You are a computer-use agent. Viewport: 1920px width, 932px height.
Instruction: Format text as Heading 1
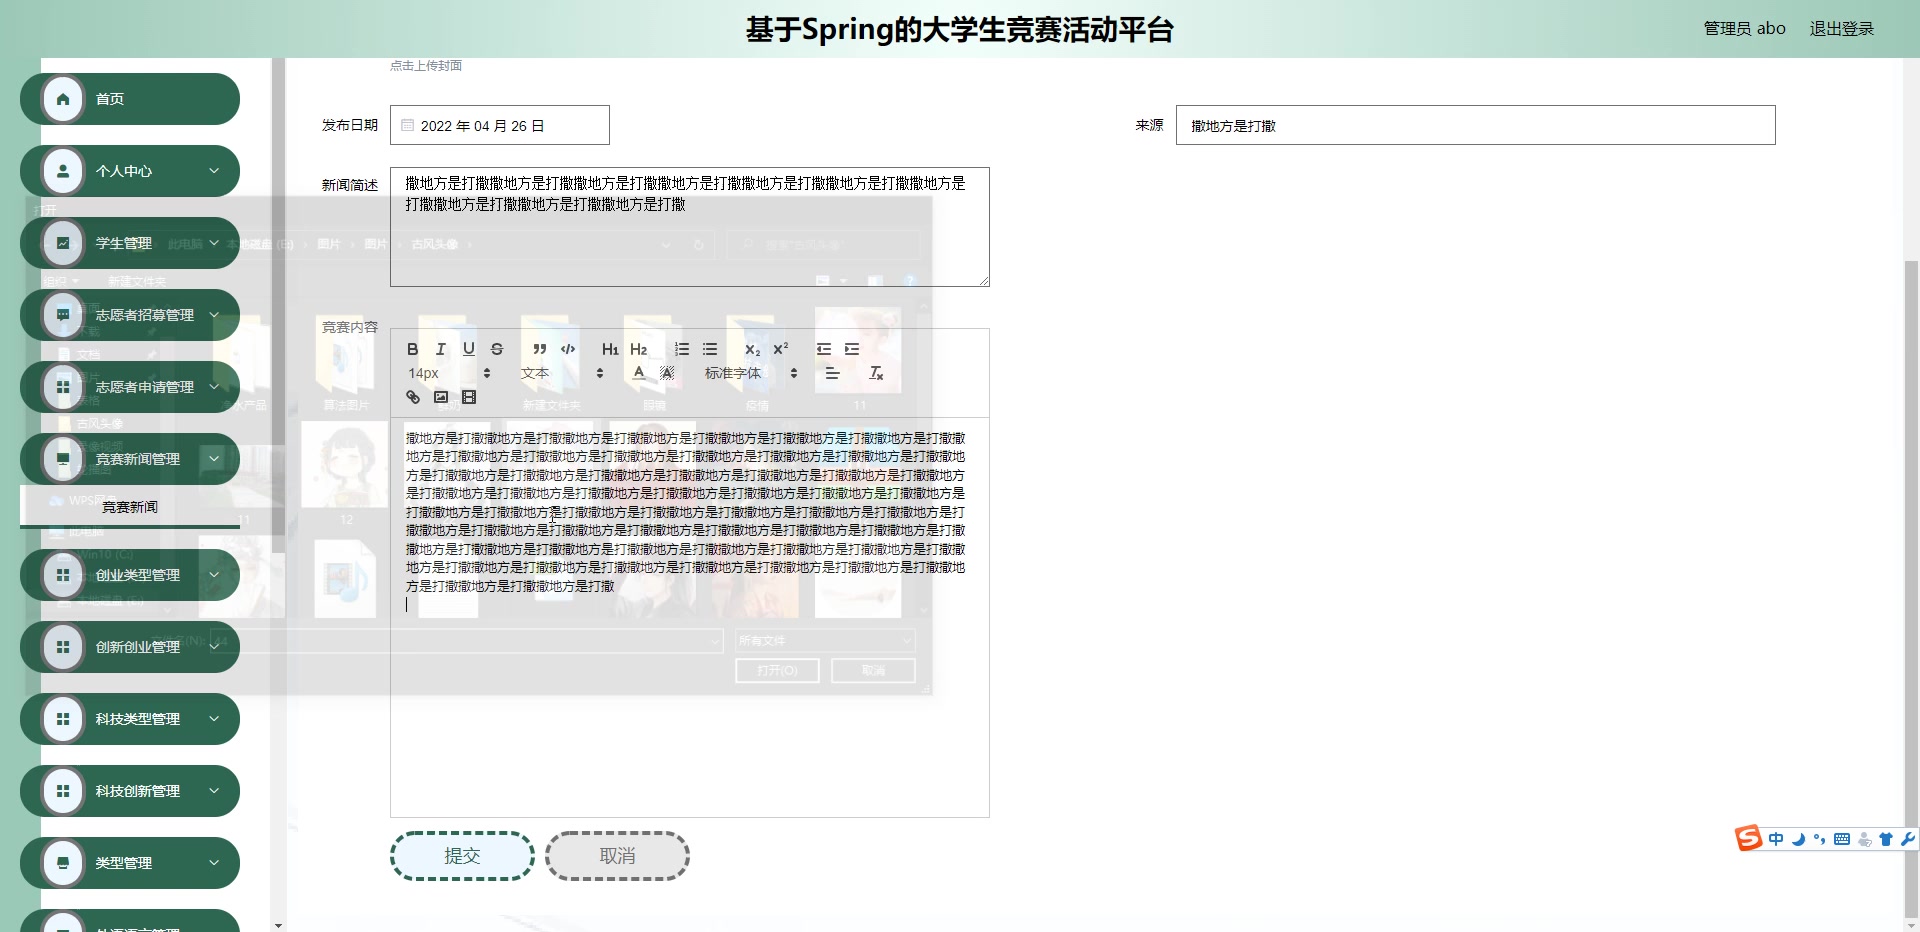coord(611,349)
